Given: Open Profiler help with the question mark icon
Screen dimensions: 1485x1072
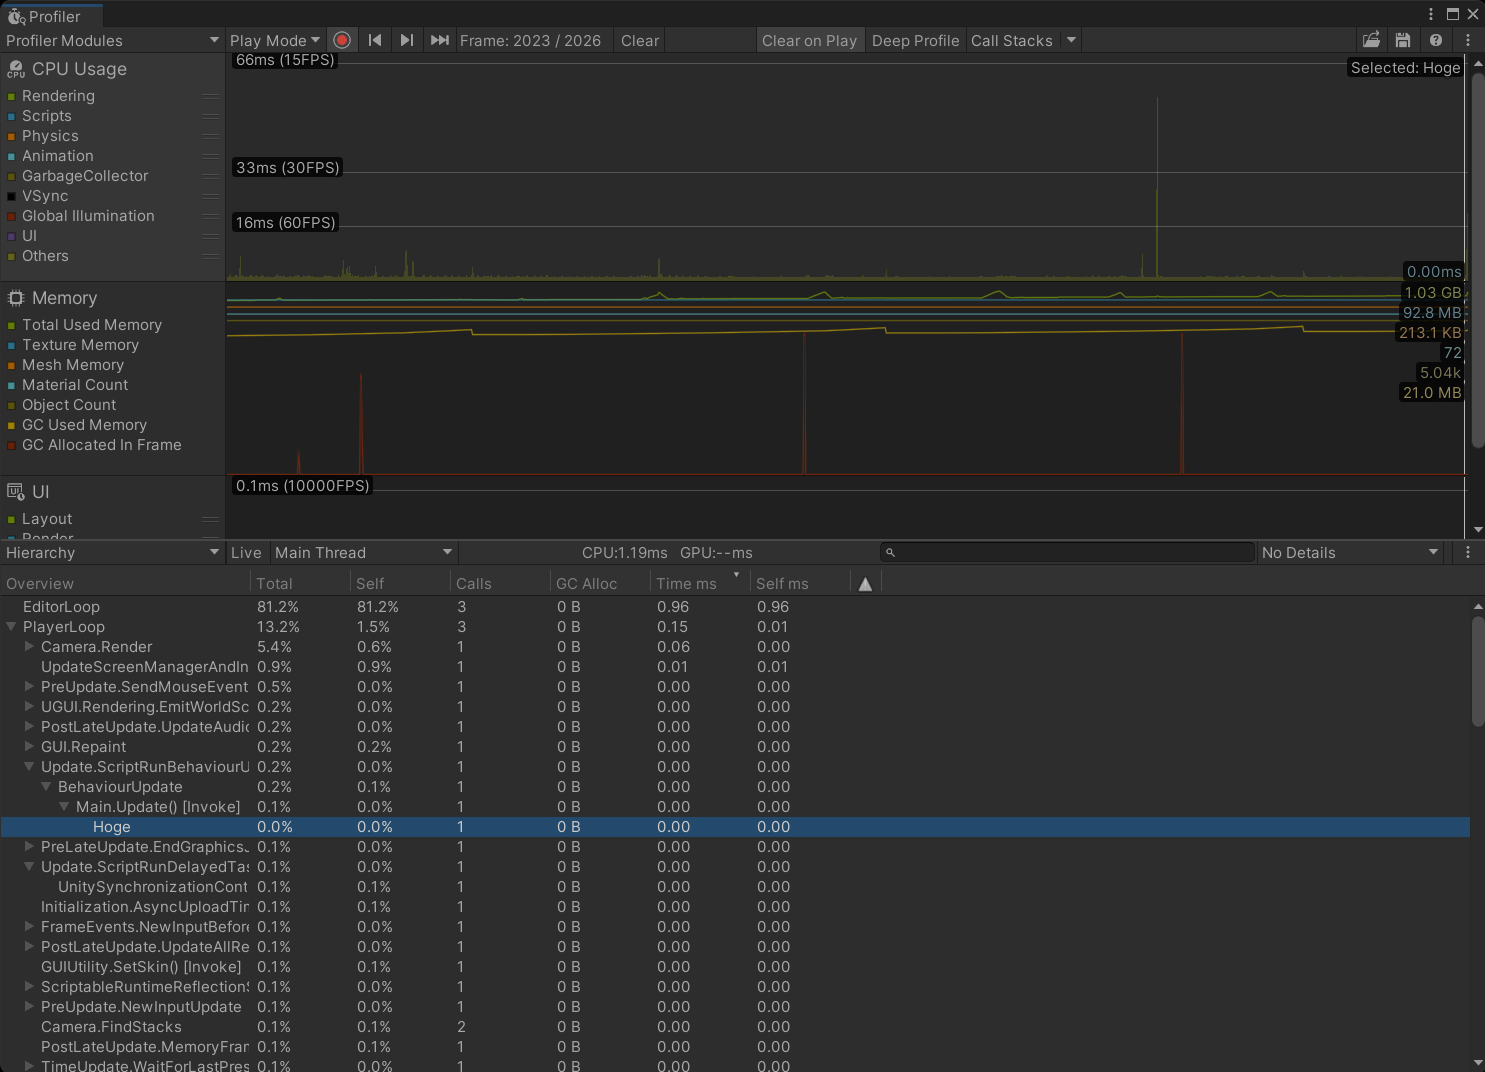Looking at the screenshot, I should pos(1436,40).
